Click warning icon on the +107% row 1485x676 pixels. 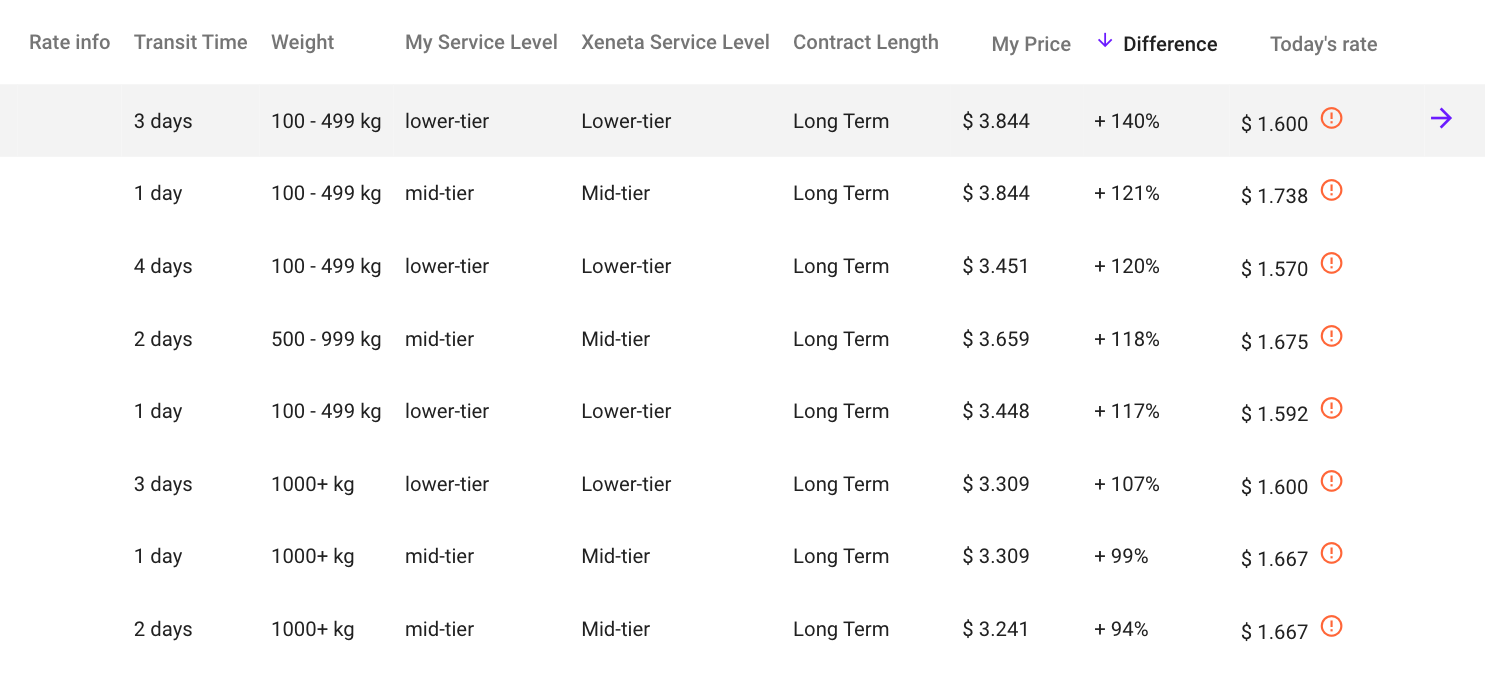point(1331,481)
